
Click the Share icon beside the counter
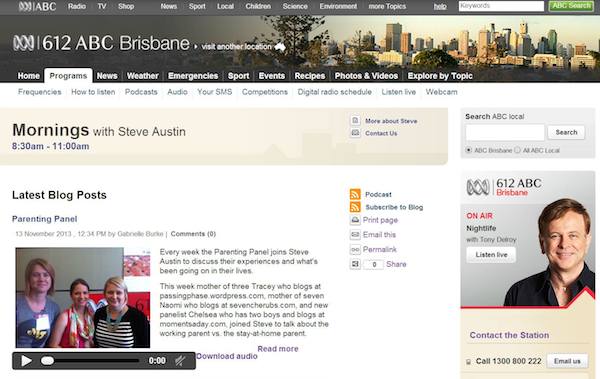point(355,264)
